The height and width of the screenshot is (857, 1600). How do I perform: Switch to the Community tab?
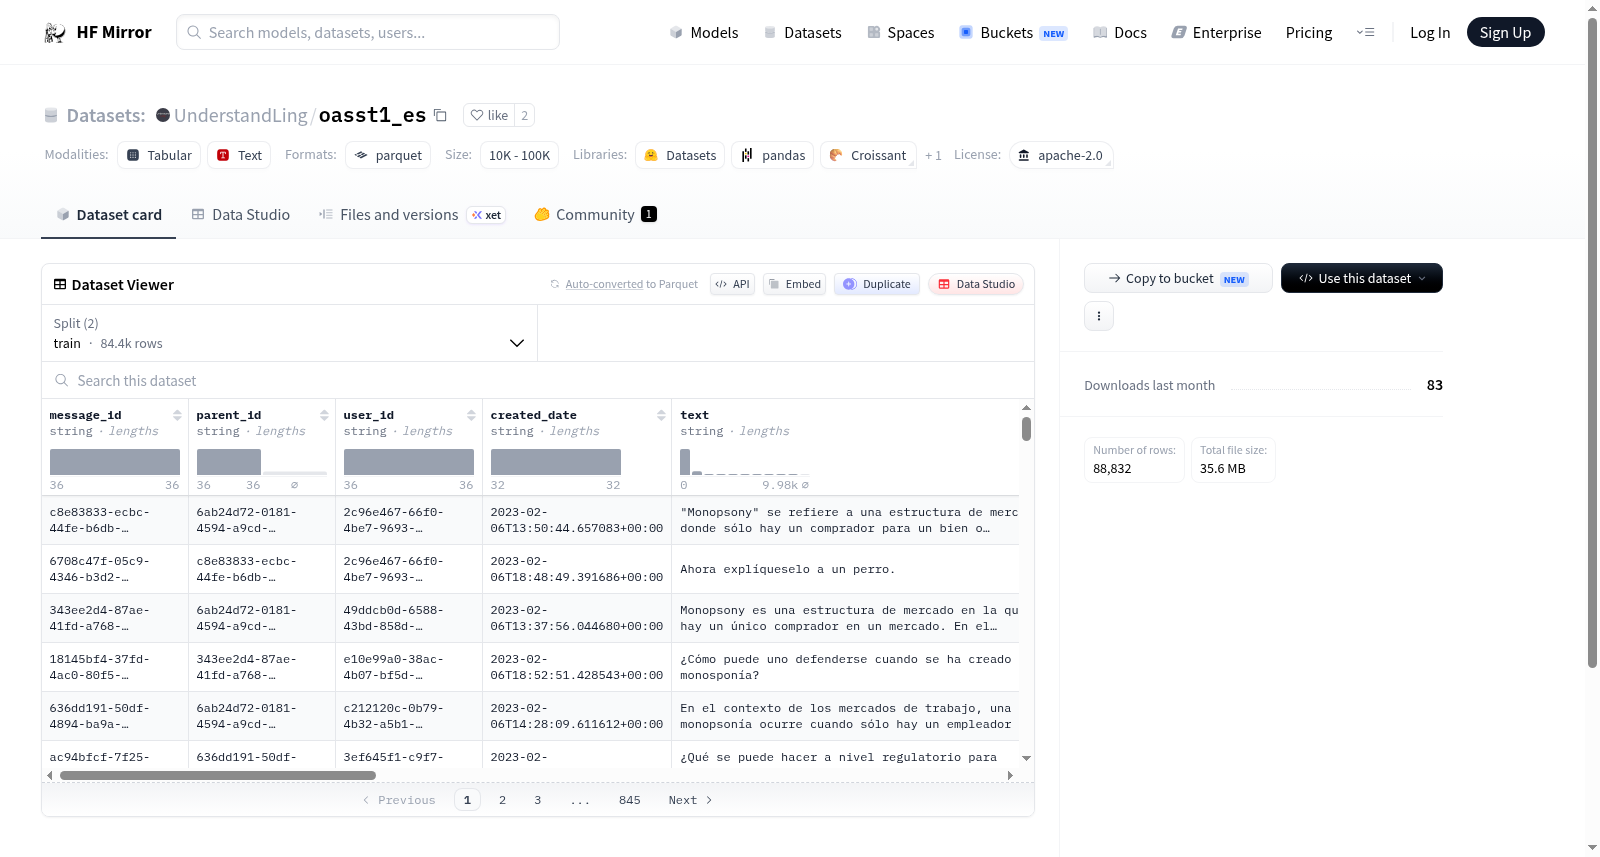pos(595,214)
